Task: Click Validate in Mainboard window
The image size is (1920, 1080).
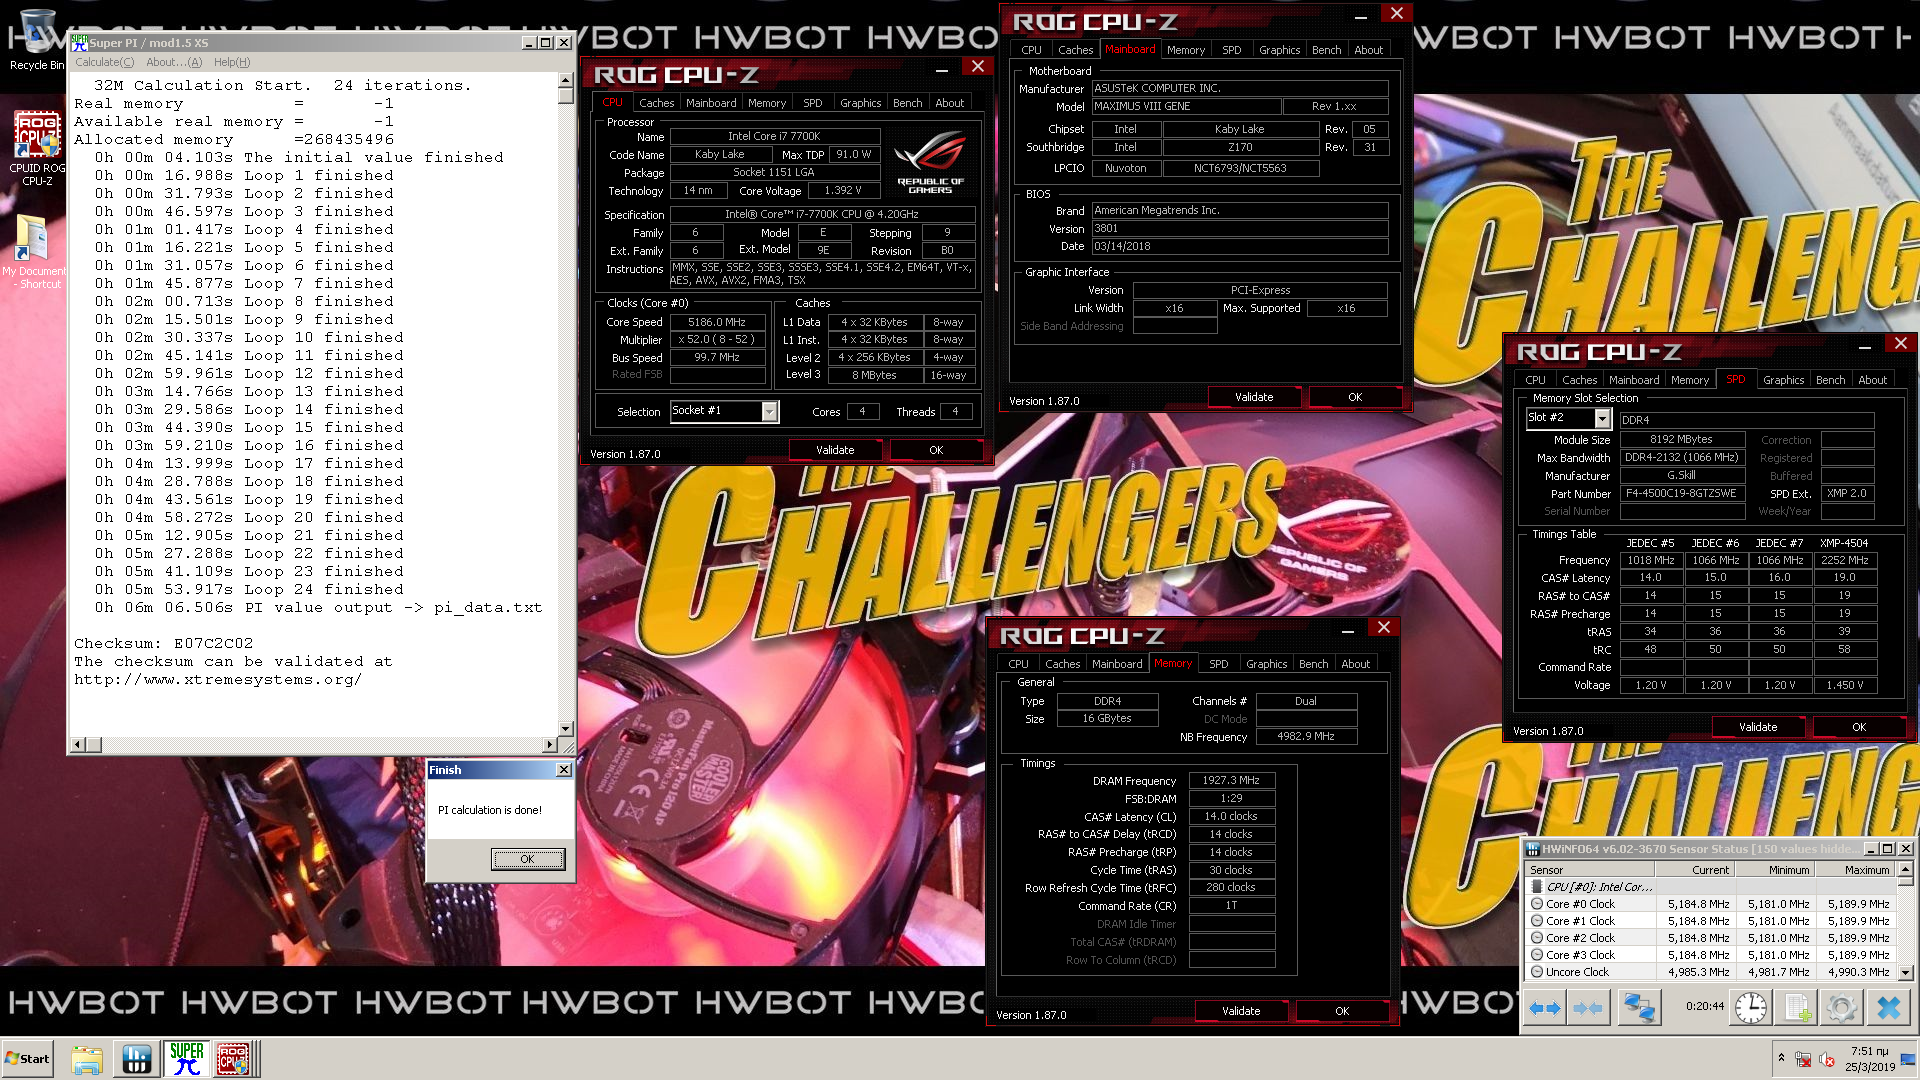Action: point(1254,397)
